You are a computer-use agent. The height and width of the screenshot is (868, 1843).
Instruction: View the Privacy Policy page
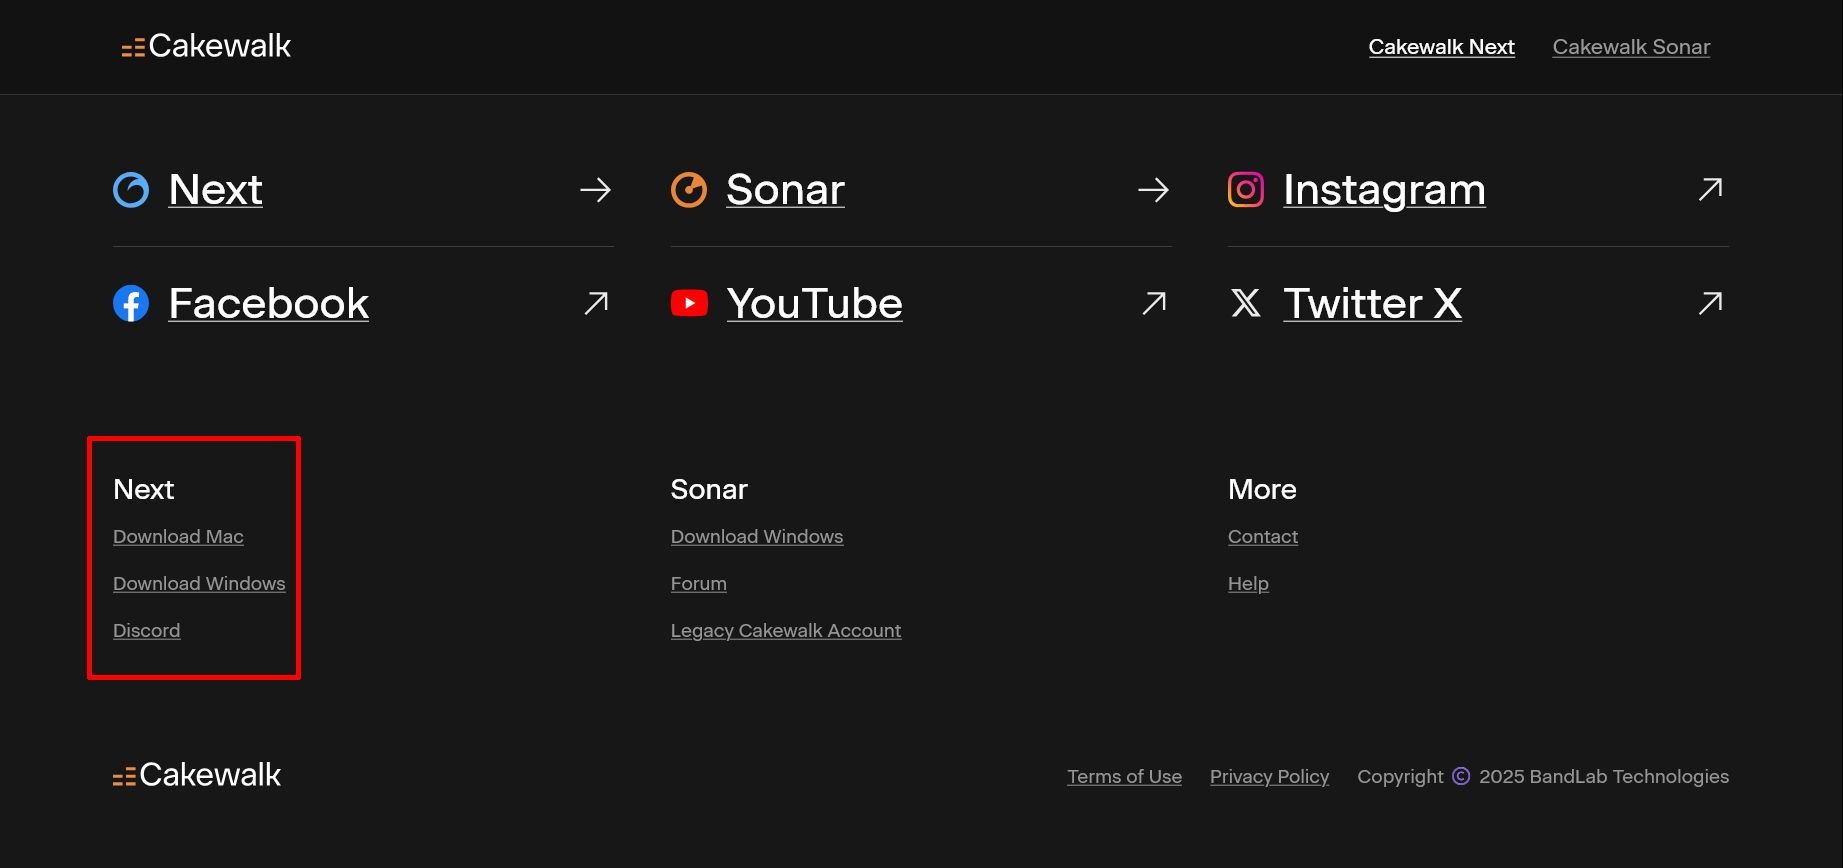pyautogui.click(x=1269, y=777)
